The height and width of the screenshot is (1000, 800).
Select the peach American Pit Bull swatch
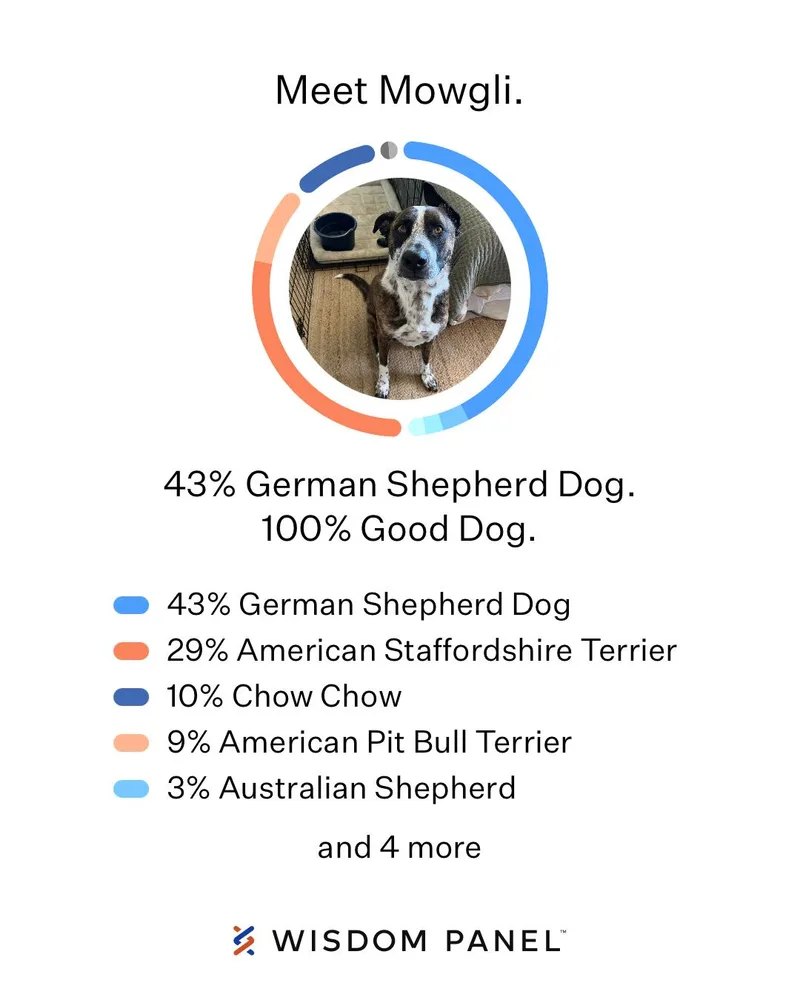click(x=131, y=743)
